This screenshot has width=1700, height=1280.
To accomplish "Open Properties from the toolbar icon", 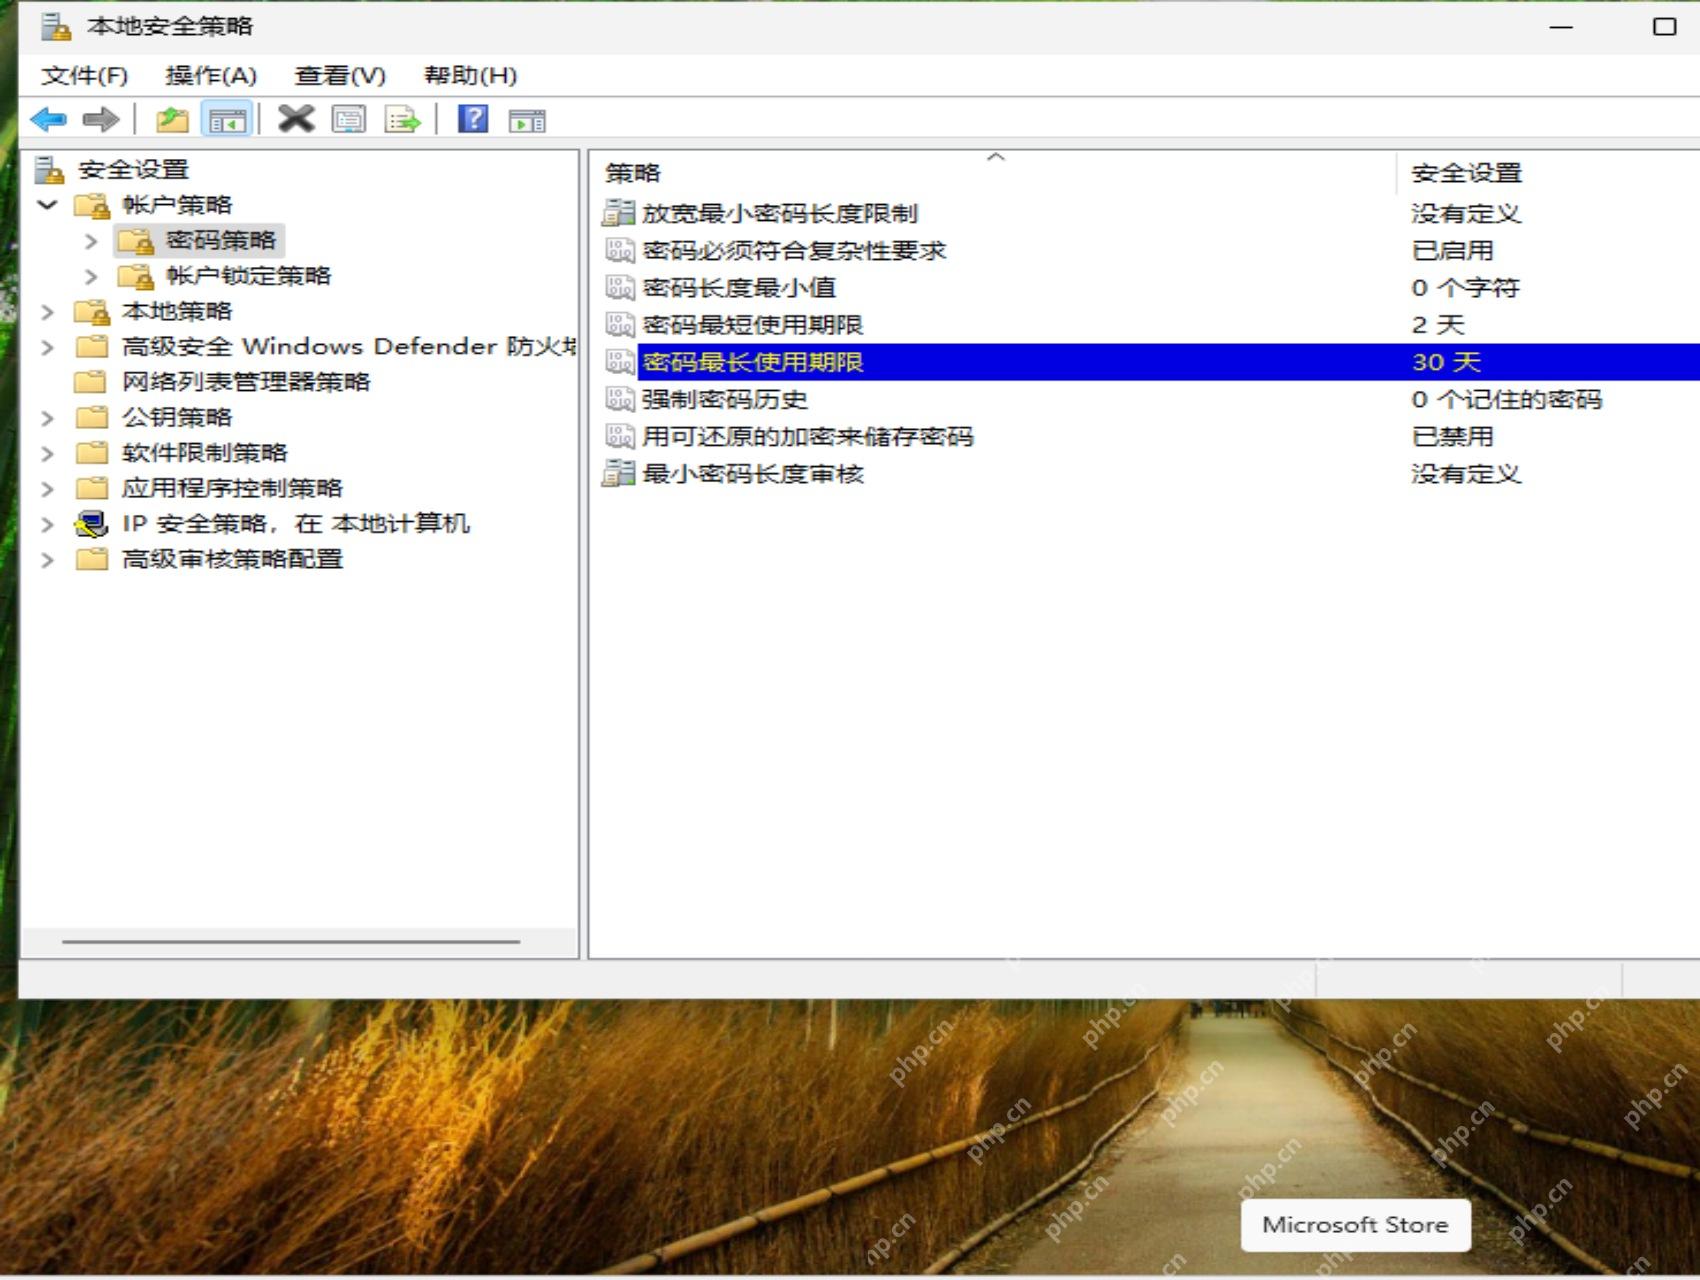I will [x=349, y=121].
